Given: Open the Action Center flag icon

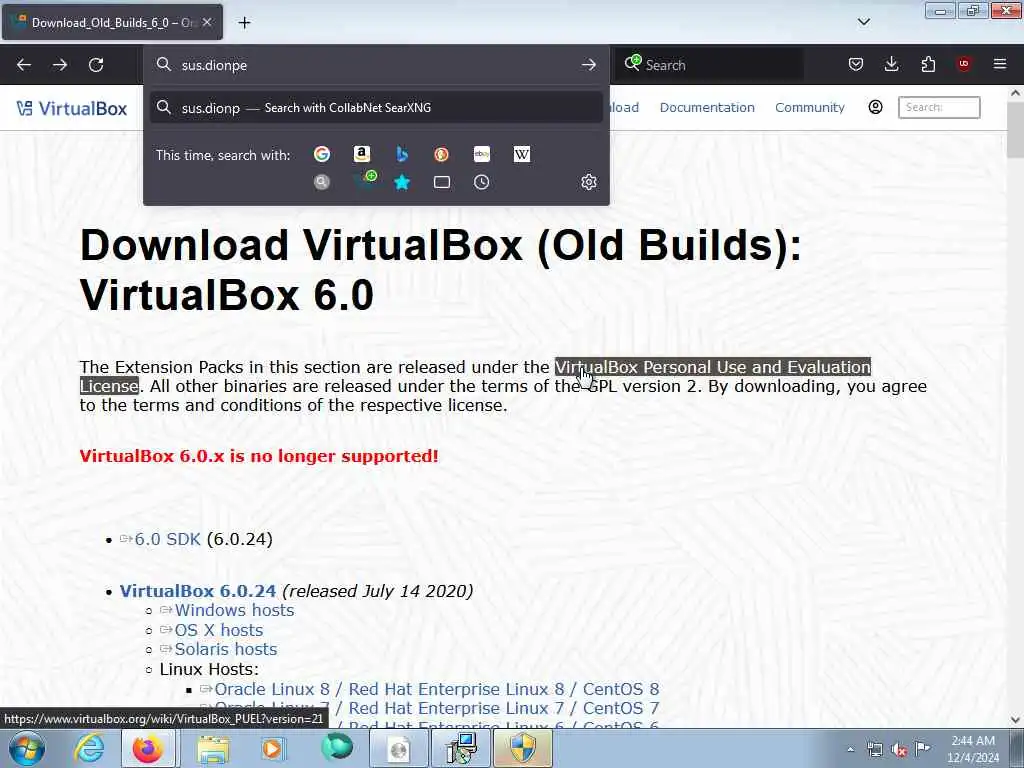Looking at the screenshot, I should pos(922,748).
